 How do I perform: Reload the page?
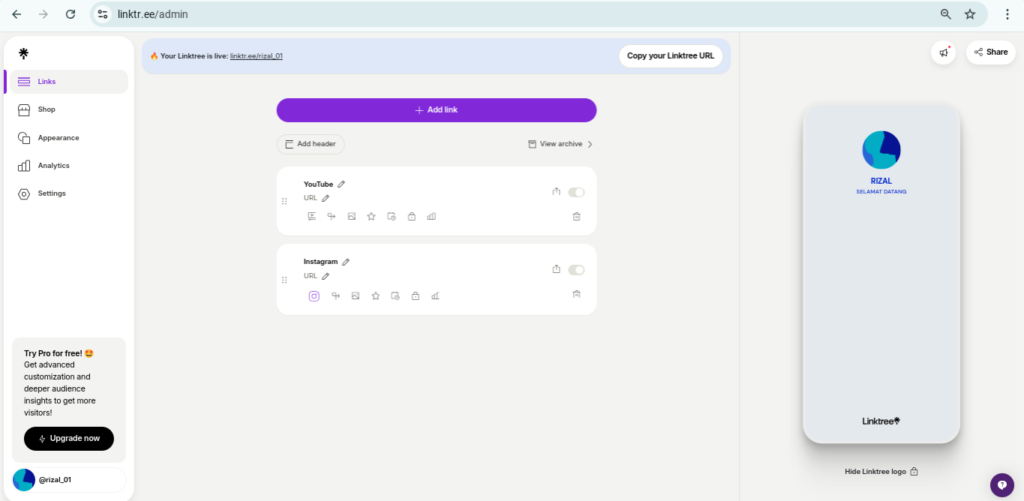pos(71,14)
